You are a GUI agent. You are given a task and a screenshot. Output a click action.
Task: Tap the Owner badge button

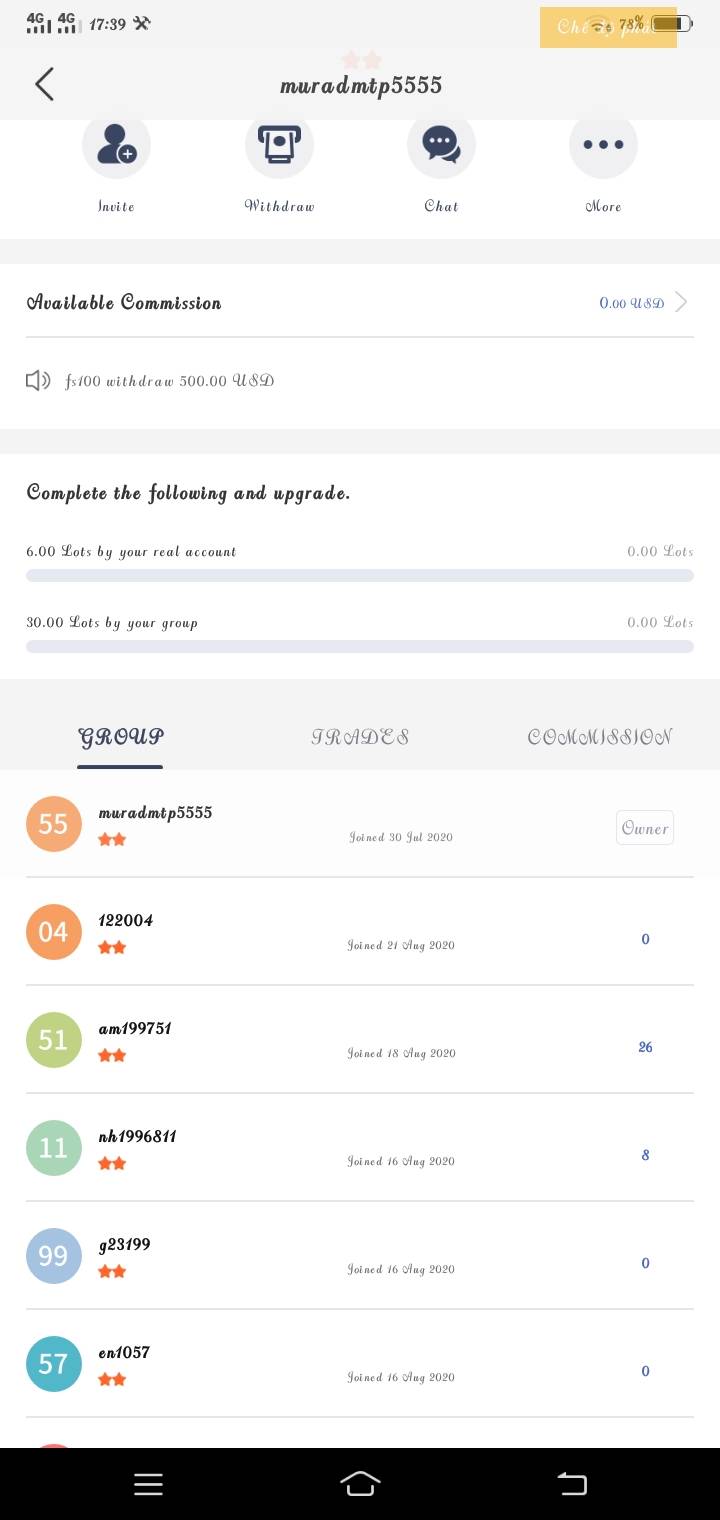[645, 828]
